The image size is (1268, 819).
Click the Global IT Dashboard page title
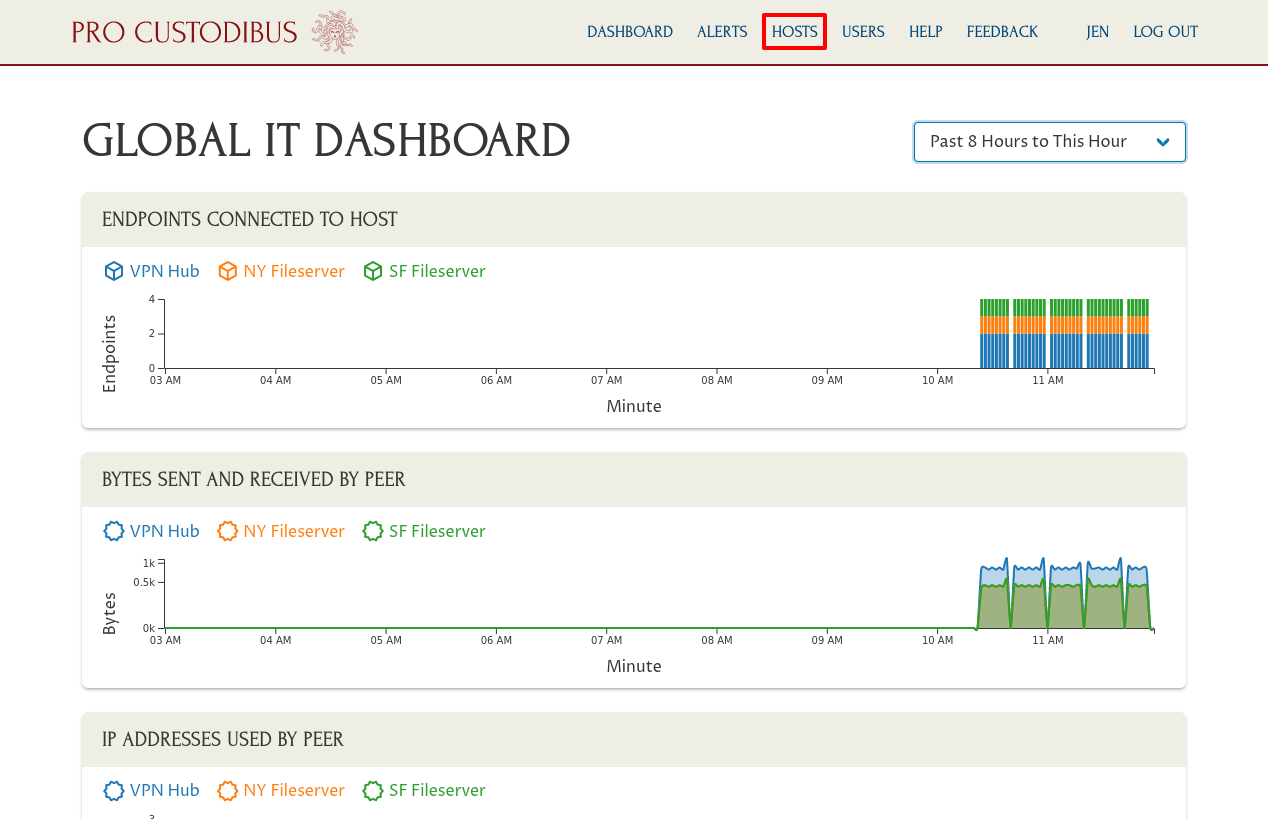point(326,141)
